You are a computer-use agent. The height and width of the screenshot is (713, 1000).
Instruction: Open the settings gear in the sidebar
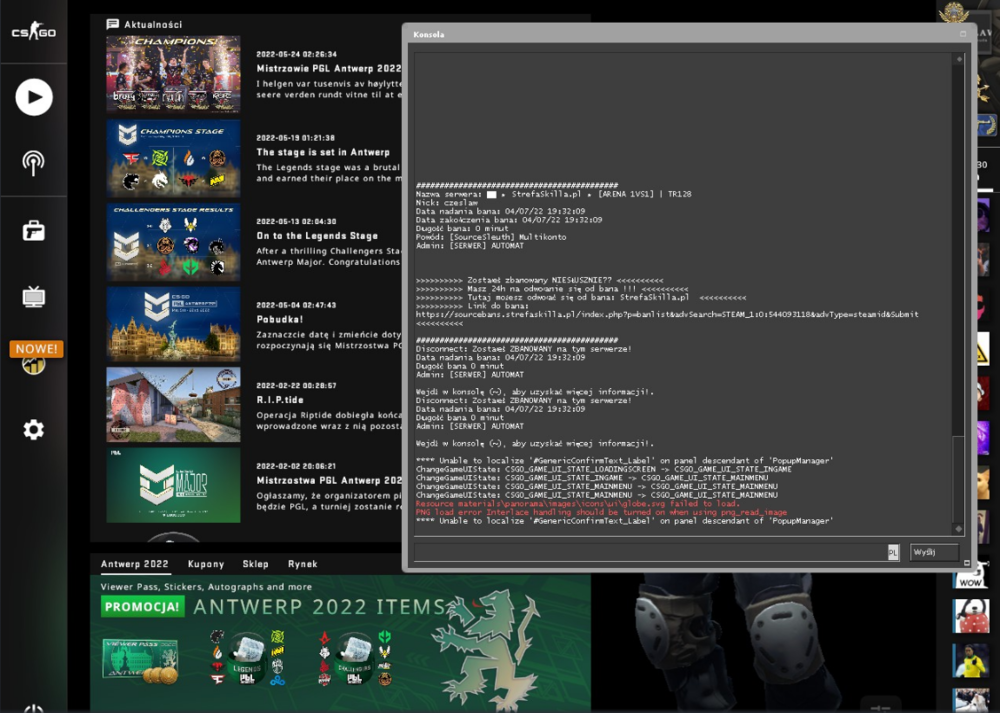coord(34,430)
